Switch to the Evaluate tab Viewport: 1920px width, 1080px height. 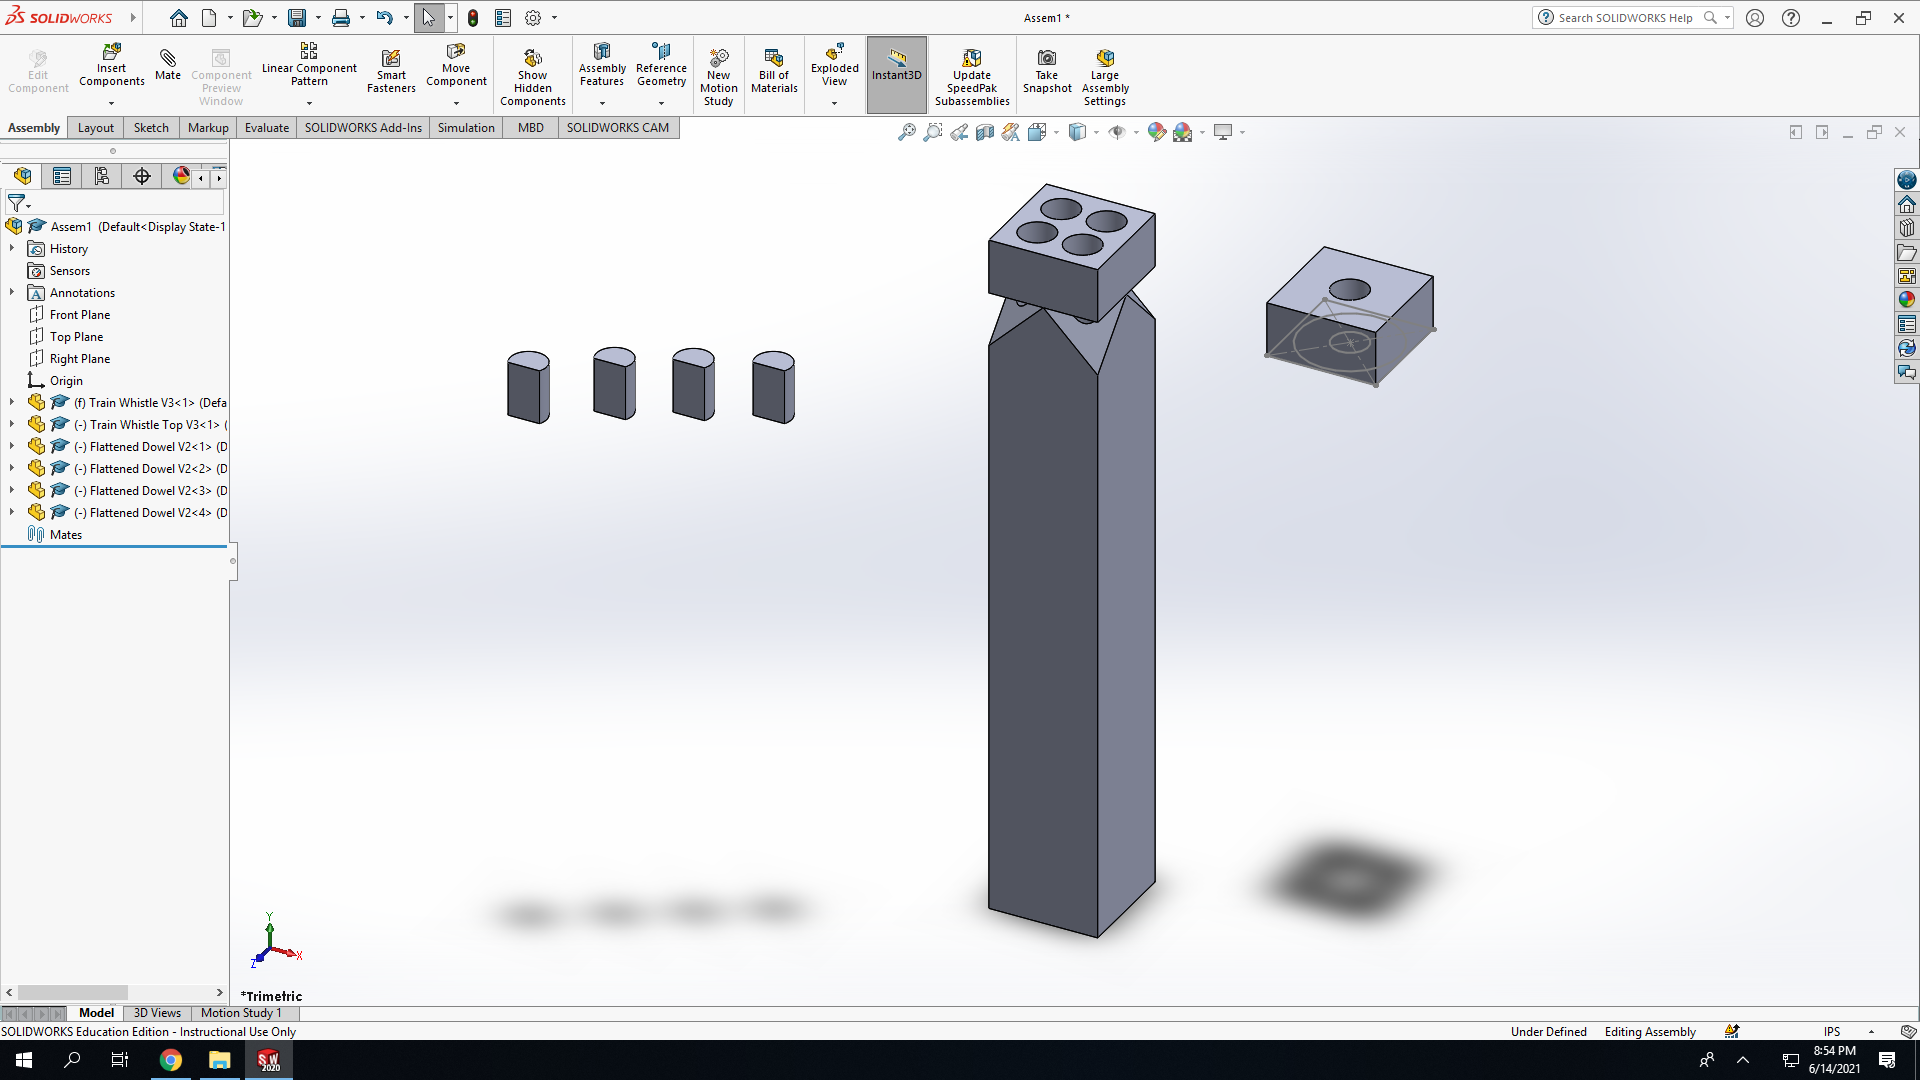[x=267, y=128]
